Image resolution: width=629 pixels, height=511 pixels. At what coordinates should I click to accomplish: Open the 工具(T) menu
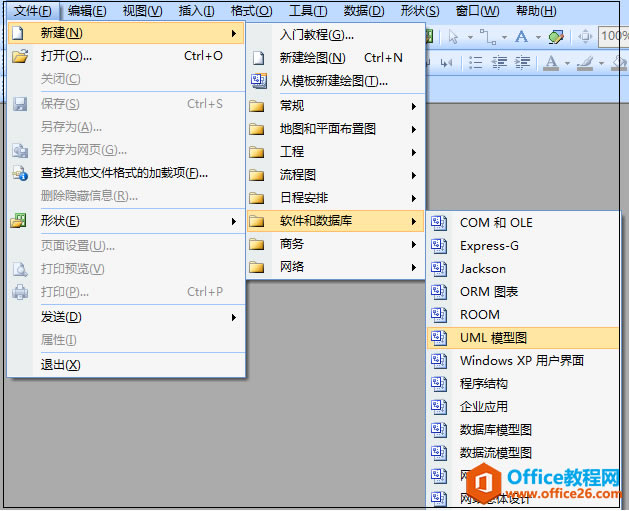pyautogui.click(x=308, y=11)
